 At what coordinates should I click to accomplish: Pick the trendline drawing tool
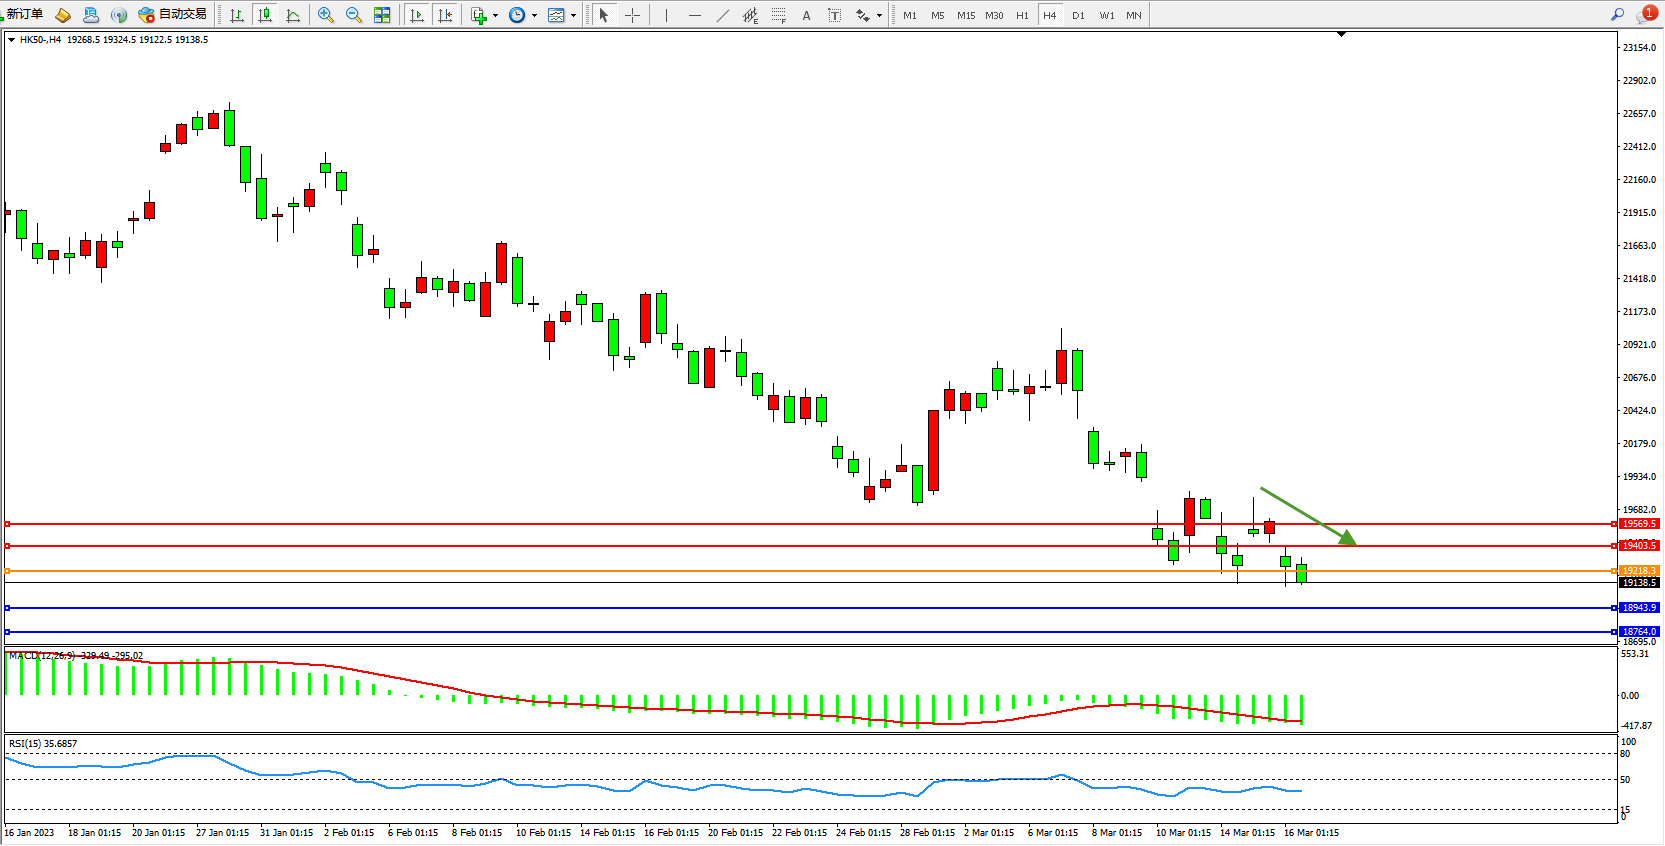[722, 15]
